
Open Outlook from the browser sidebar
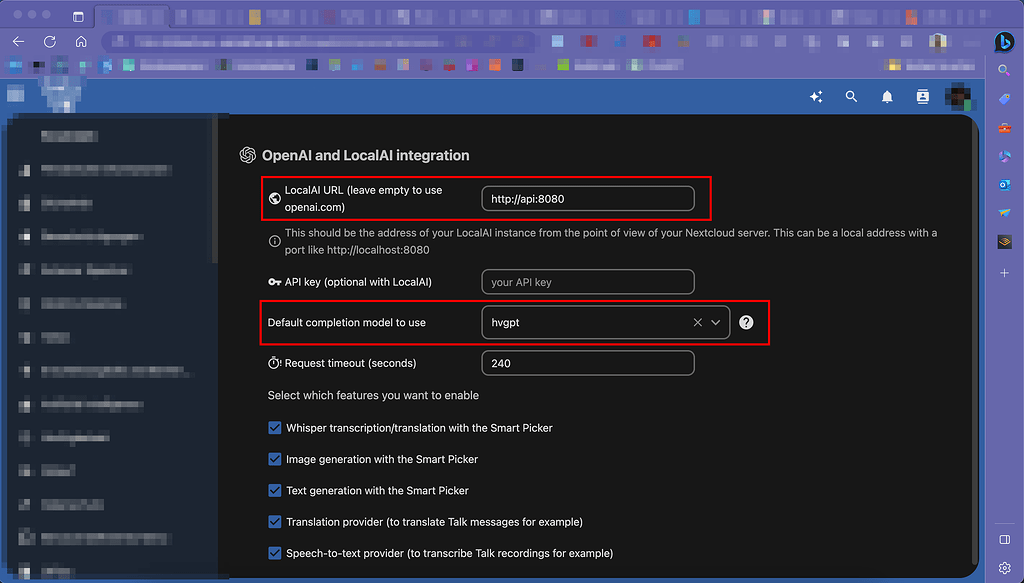tap(1004, 184)
